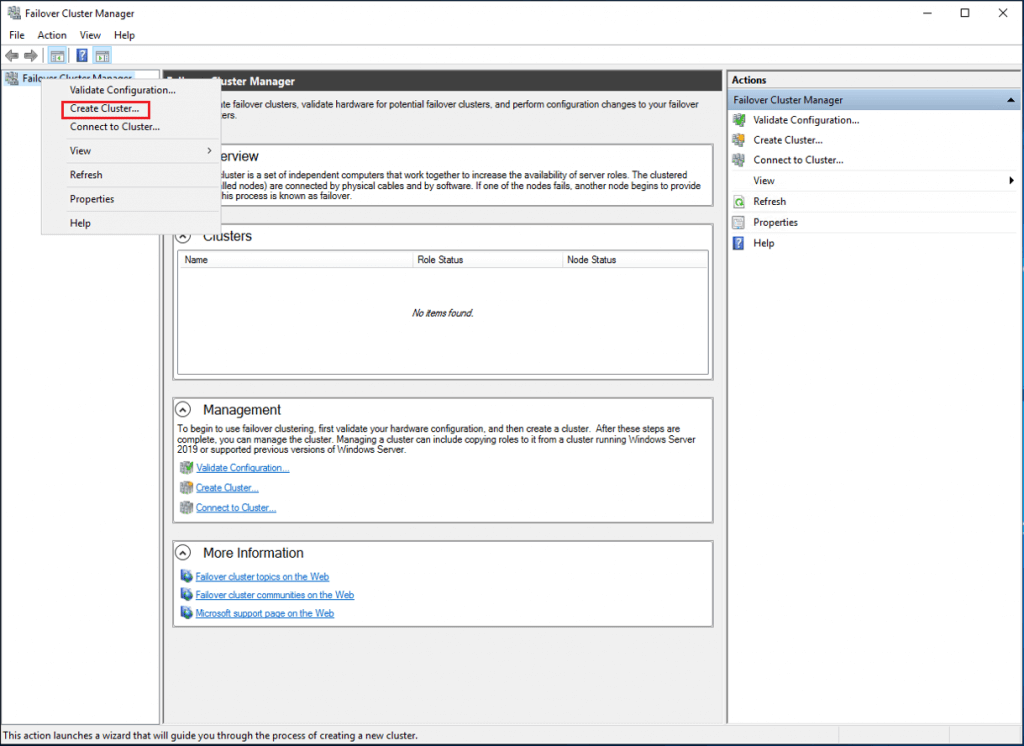
Task: Choose Connect to Cluster in context menu
Action: (x=115, y=127)
